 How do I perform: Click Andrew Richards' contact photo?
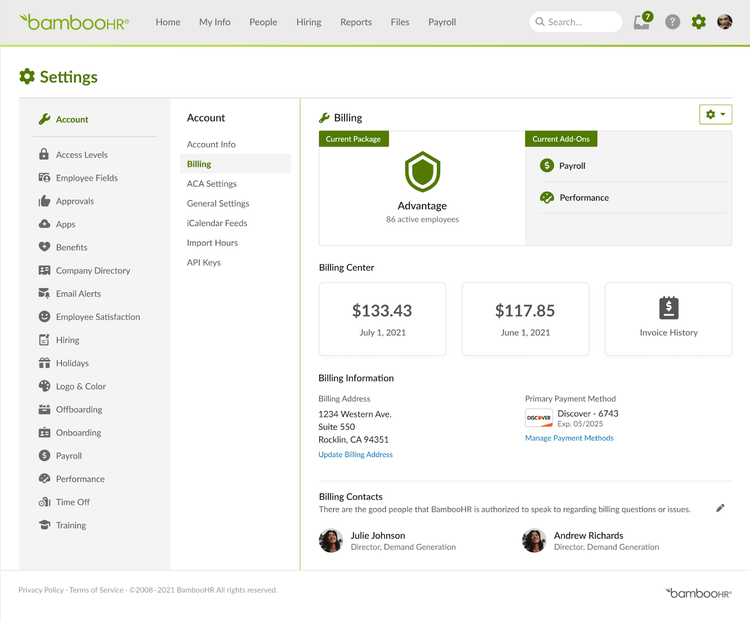tap(534, 541)
